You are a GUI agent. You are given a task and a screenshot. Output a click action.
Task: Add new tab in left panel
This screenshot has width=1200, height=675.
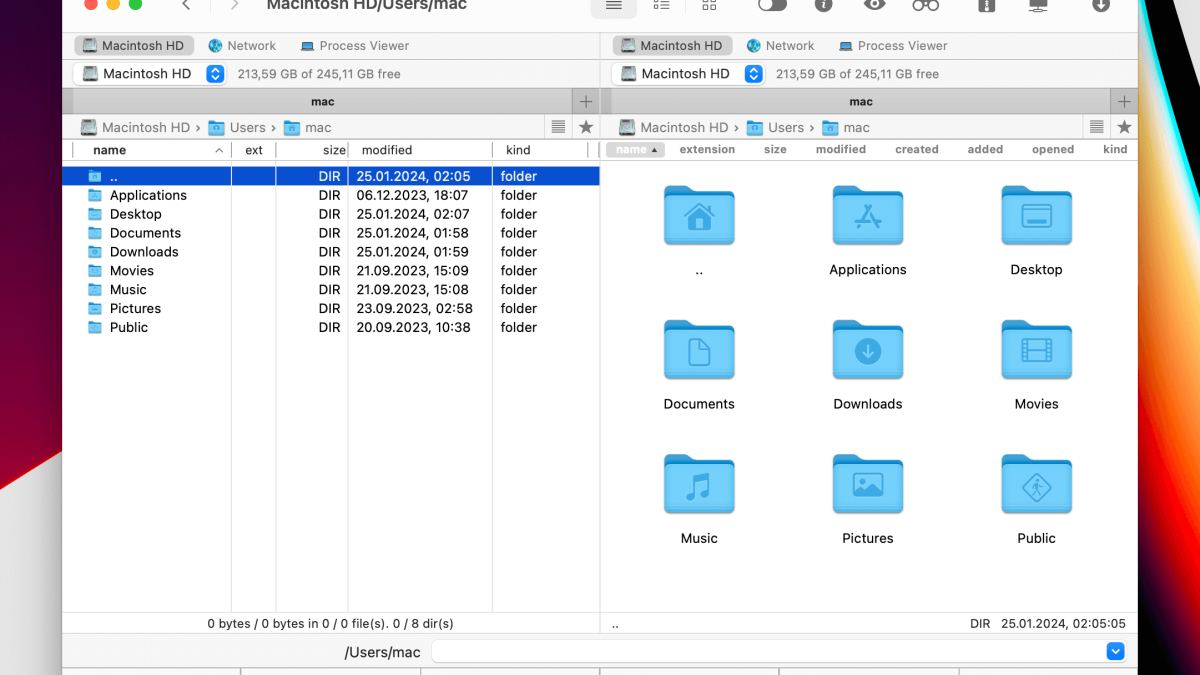(586, 101)
